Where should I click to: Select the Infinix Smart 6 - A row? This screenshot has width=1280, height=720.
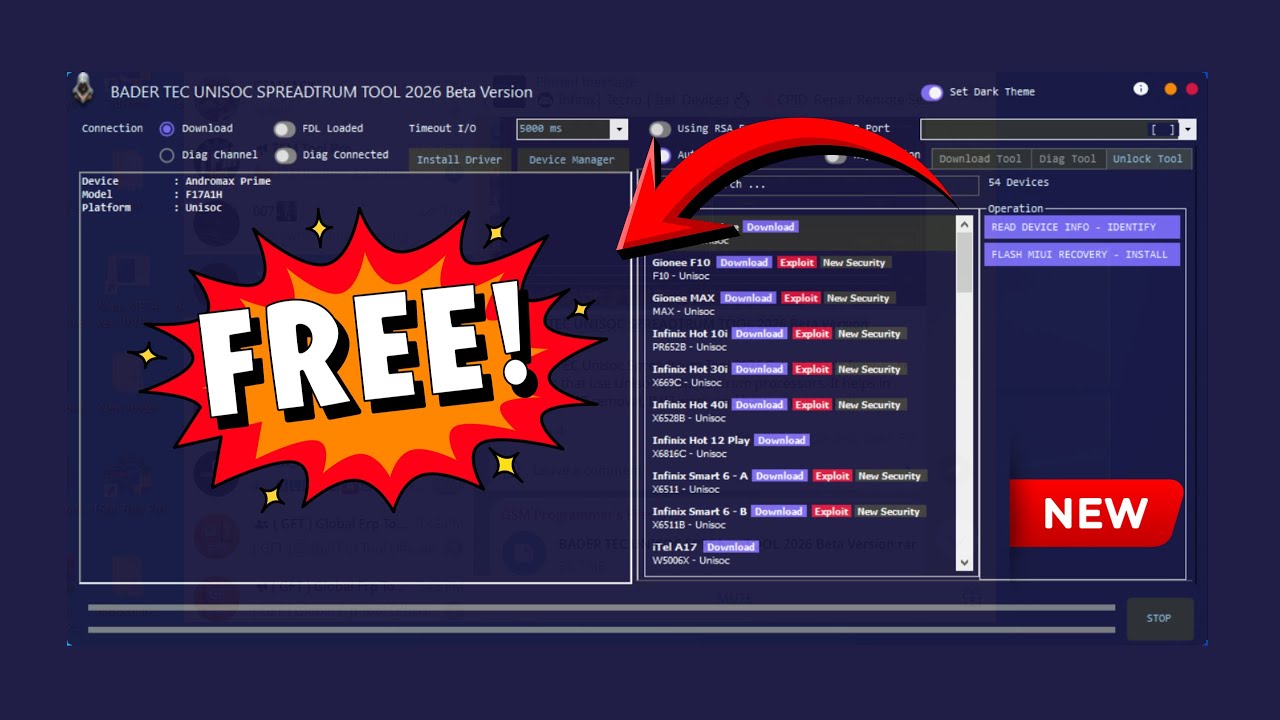(801, 482)
